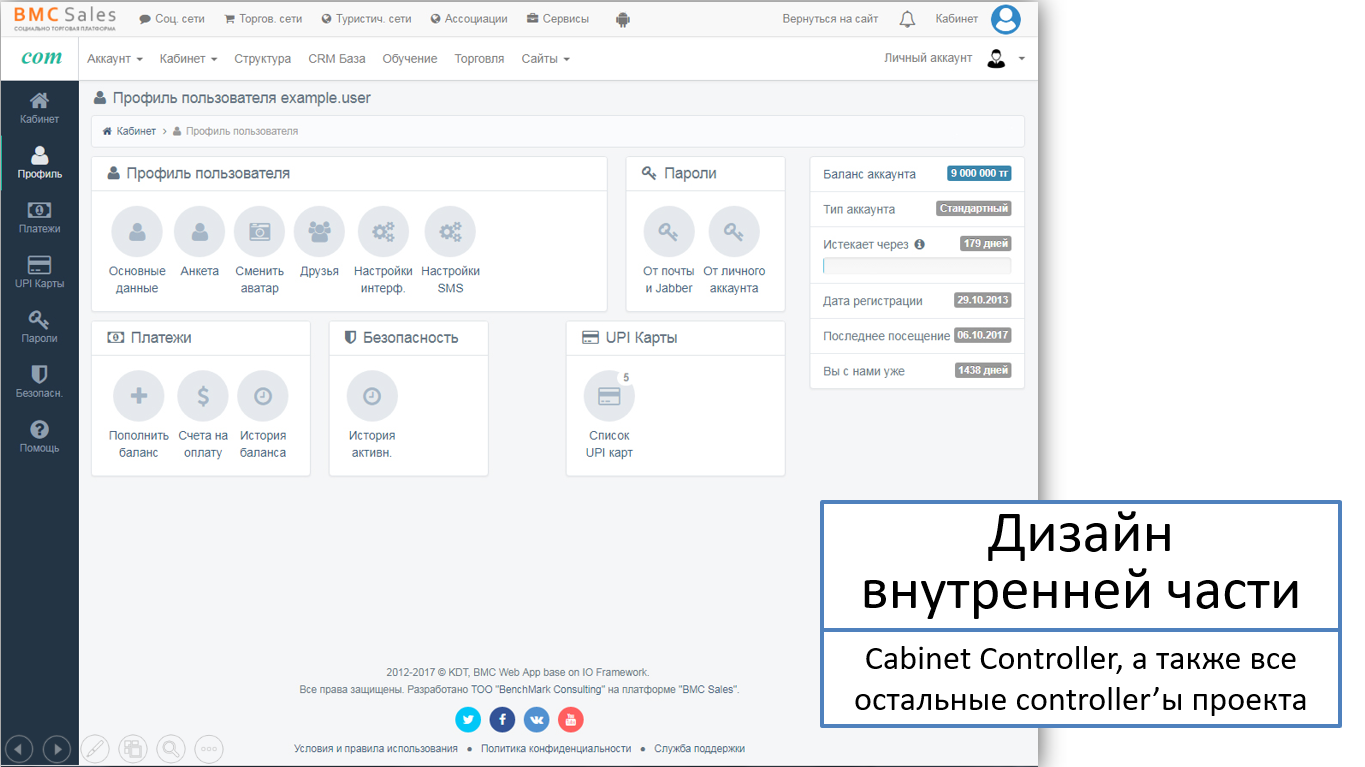Image resolution: width=1365 pixels, height=767 pixels.
Task: Open the notifications bell icon
Action: [x=907, y=19]
